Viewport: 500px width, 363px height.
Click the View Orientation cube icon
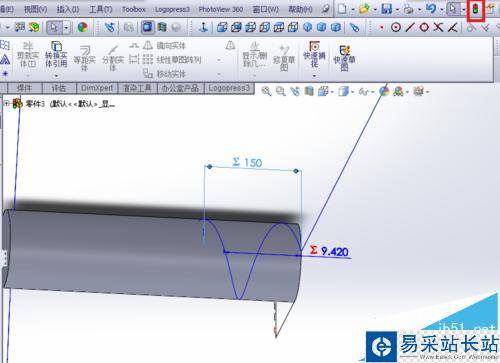coord(323,91)
